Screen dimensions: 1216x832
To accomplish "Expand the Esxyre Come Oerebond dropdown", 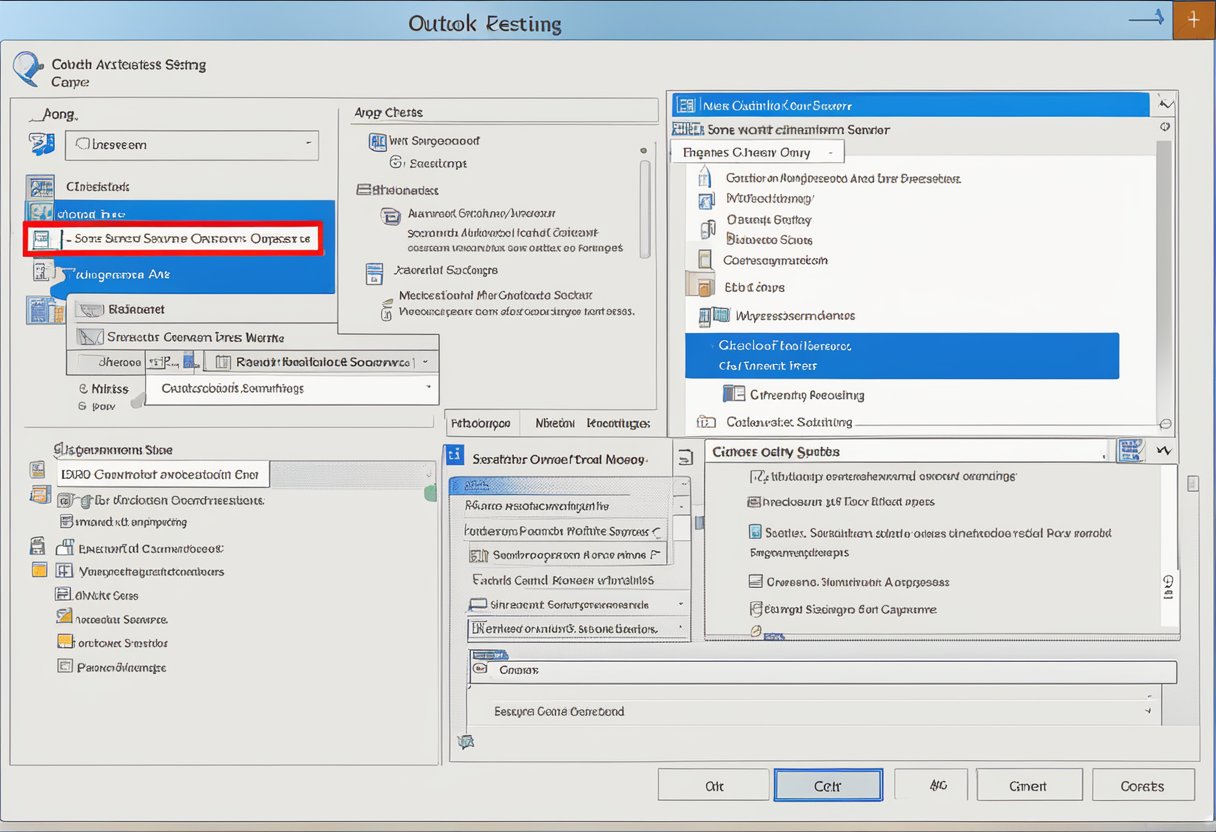I will 1146,710.
